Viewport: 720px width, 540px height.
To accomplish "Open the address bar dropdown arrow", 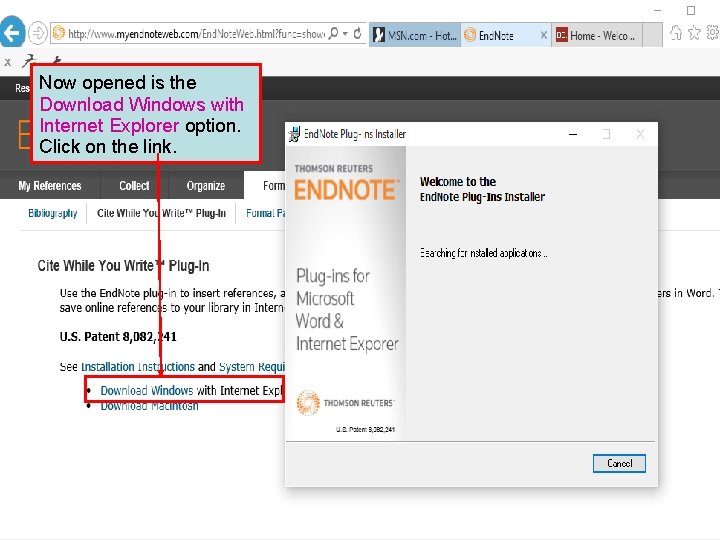I will [345, 34].
